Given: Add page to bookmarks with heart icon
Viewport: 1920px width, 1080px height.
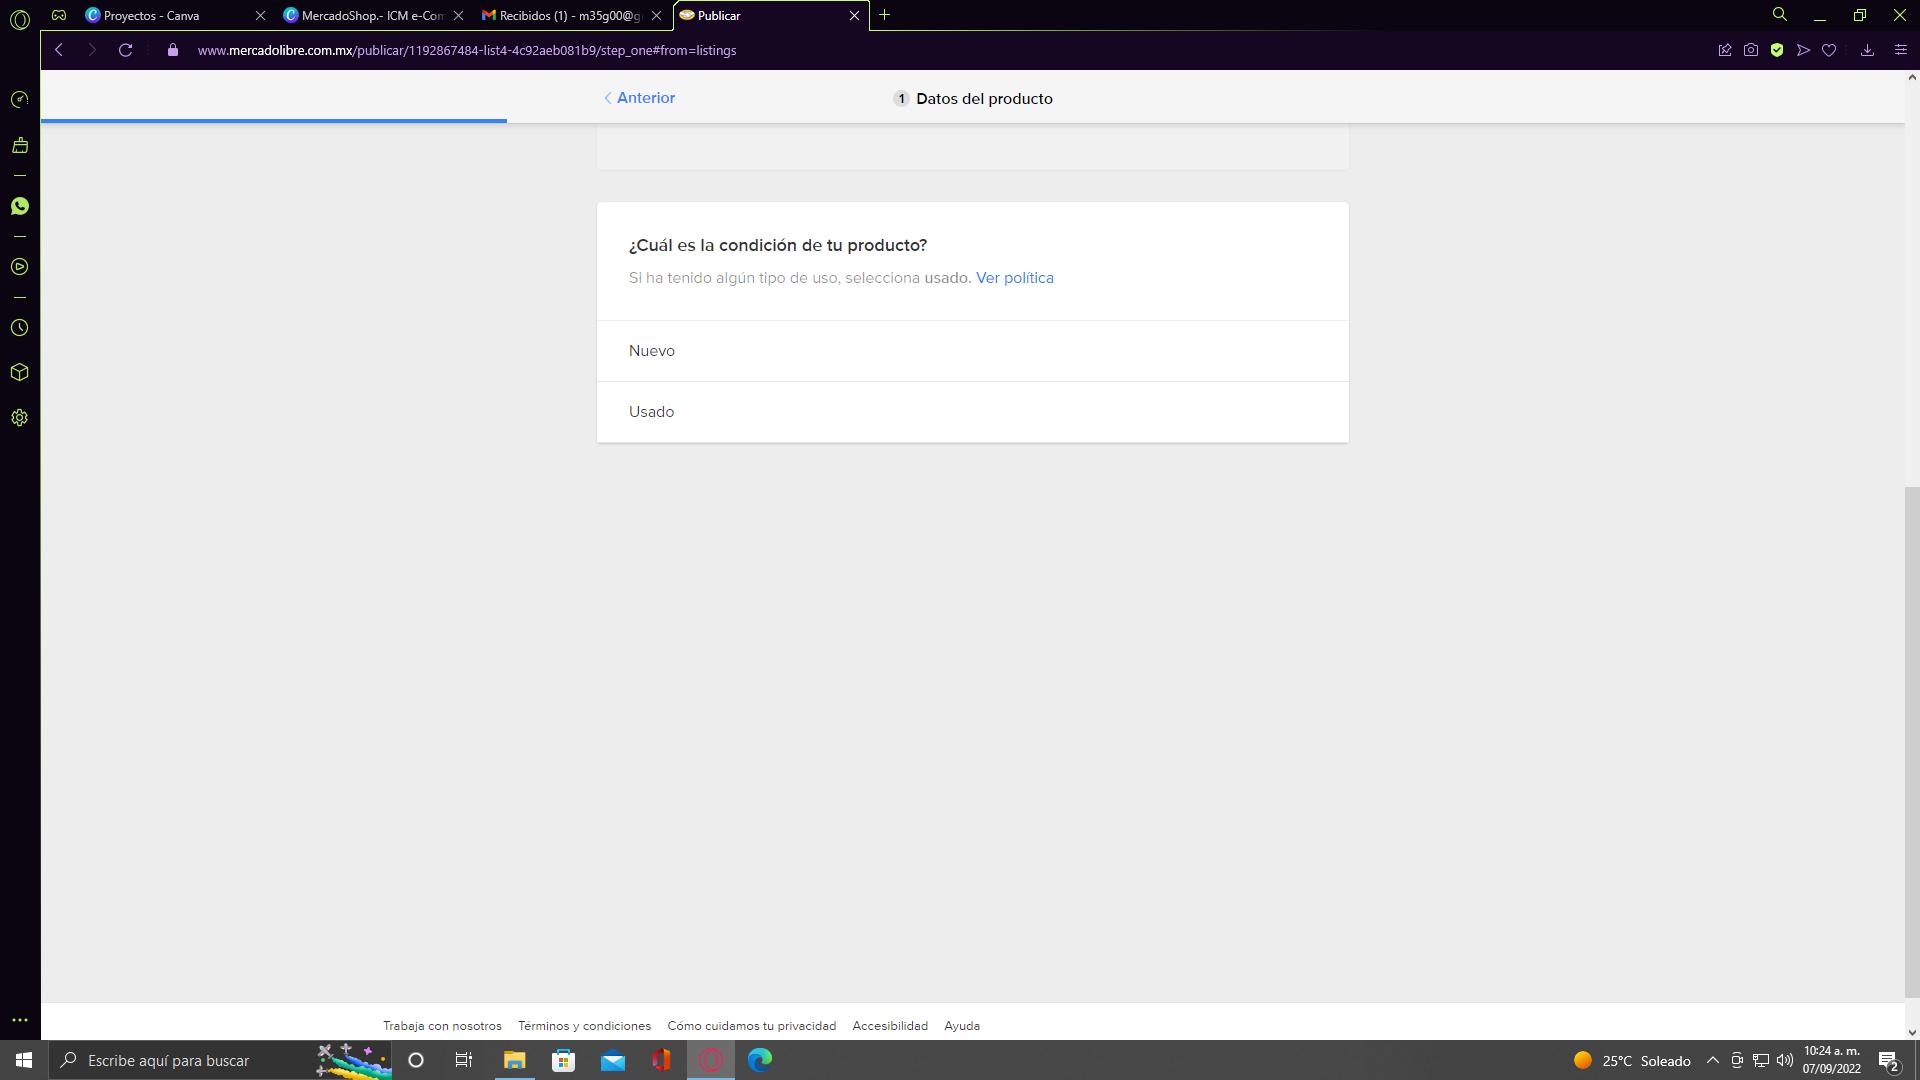Looking at the screenshot, I should [x=1829, y=50].
